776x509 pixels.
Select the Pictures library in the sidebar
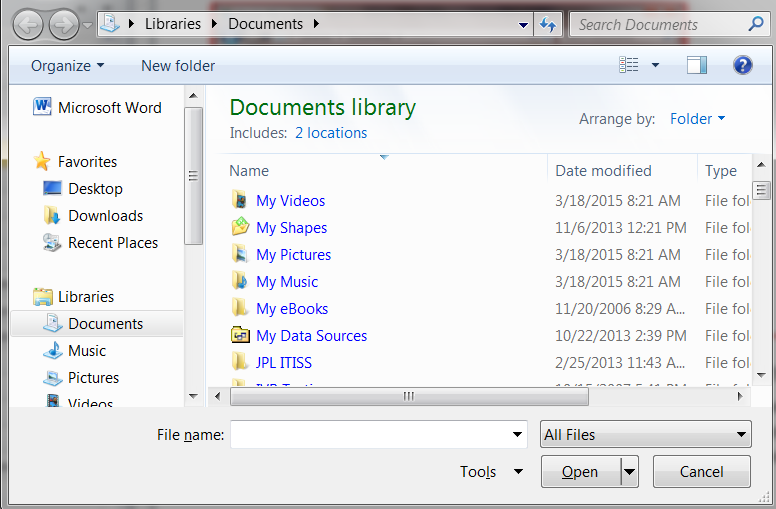(94, 378)
